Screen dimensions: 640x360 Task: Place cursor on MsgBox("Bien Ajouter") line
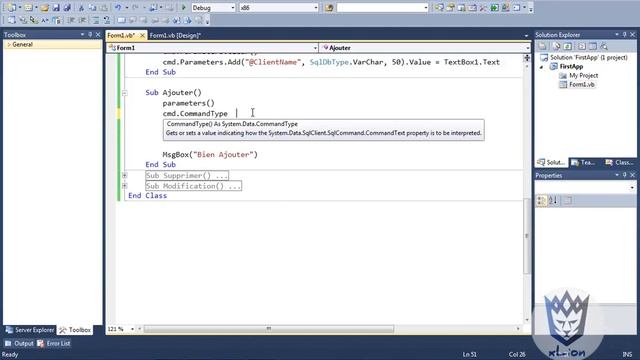[210, 155]
